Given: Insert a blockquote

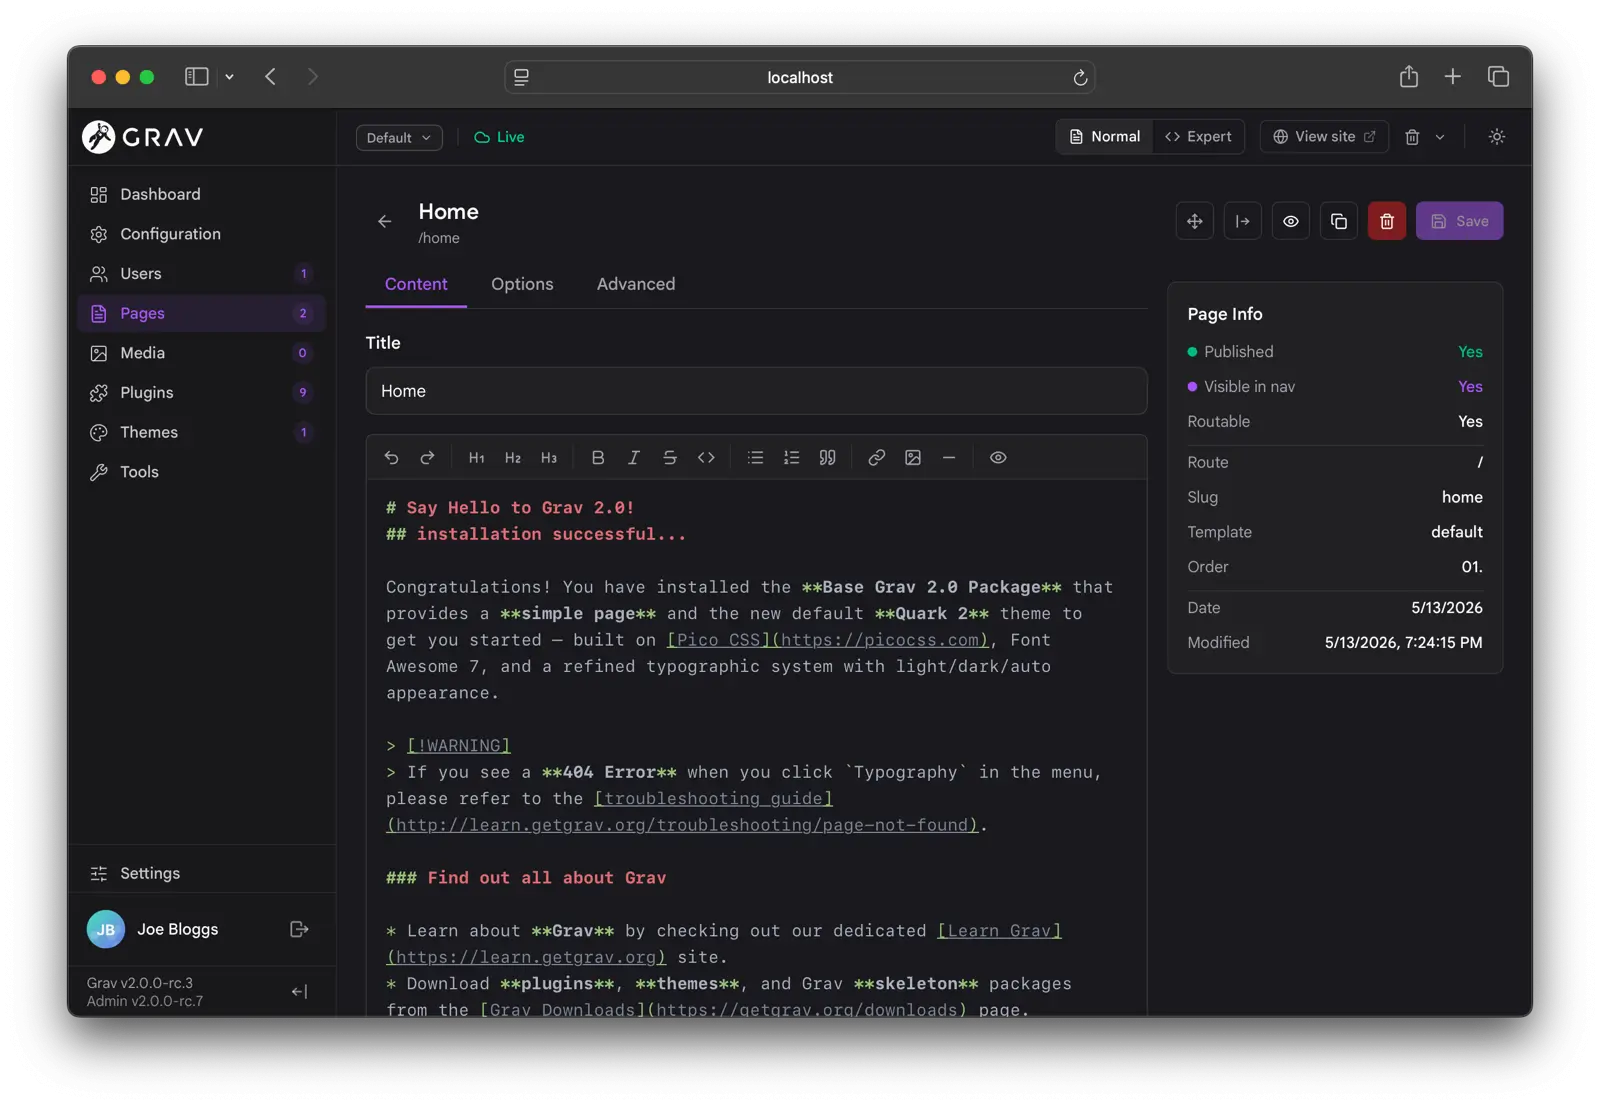Looking at the screenshot, I should [x=827, y=457].
